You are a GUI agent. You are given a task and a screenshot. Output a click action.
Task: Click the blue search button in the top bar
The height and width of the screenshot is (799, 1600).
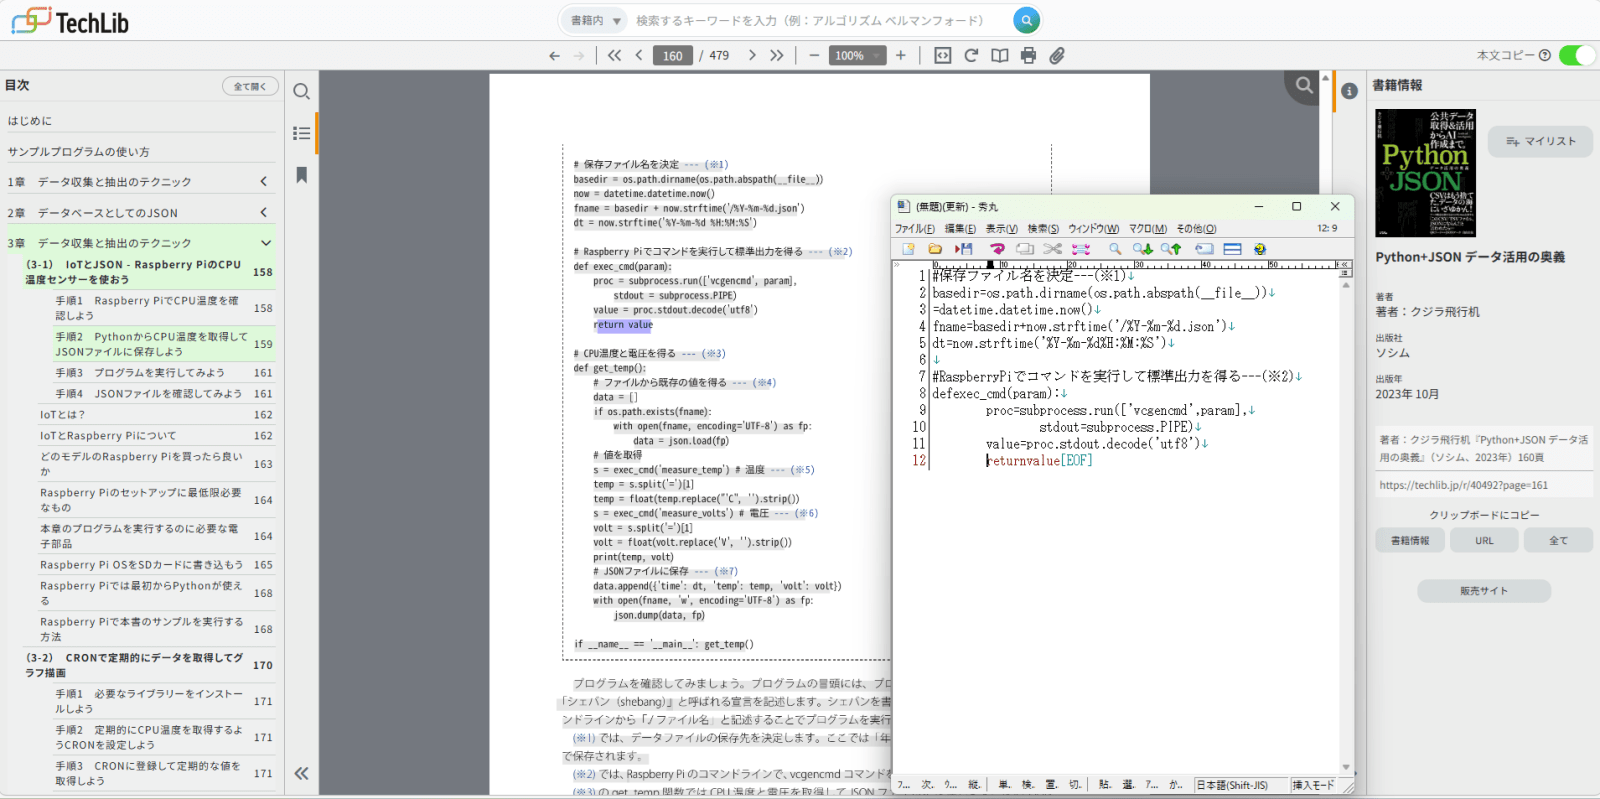coord(1026,20)
